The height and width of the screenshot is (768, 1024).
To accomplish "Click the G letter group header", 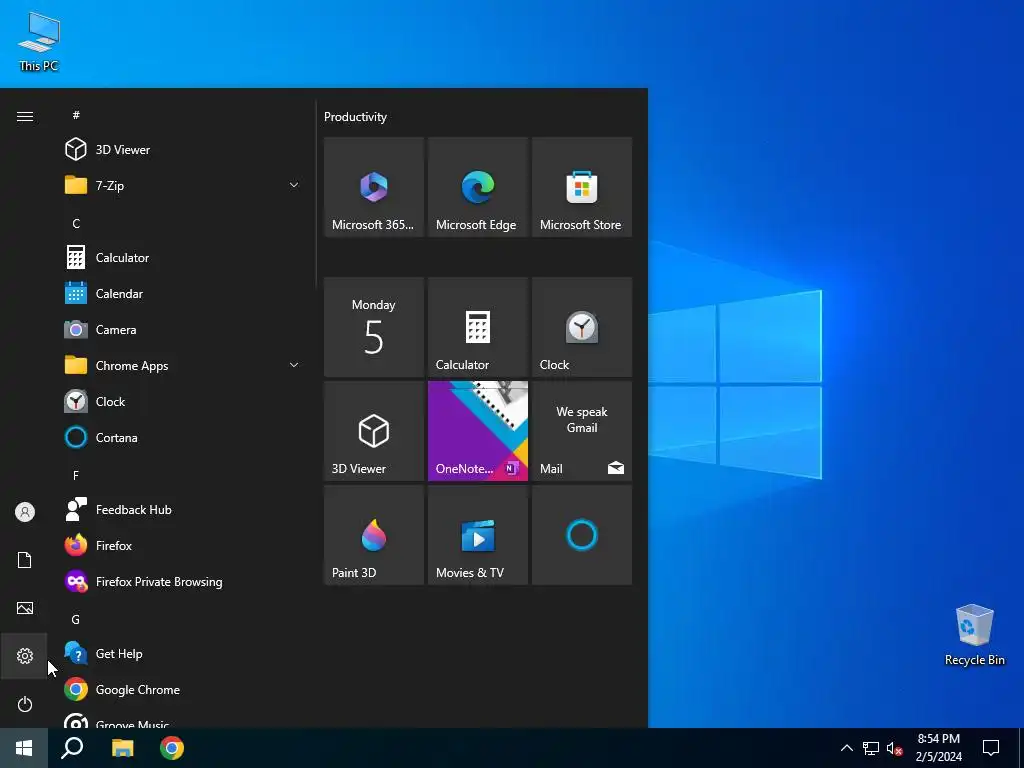I will 76,619.
